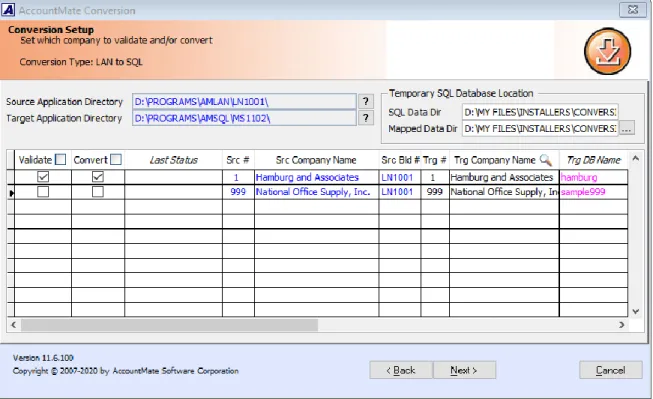Click target company Hamburg and Associates cell
Screen dimensions: 653x399
504,177
